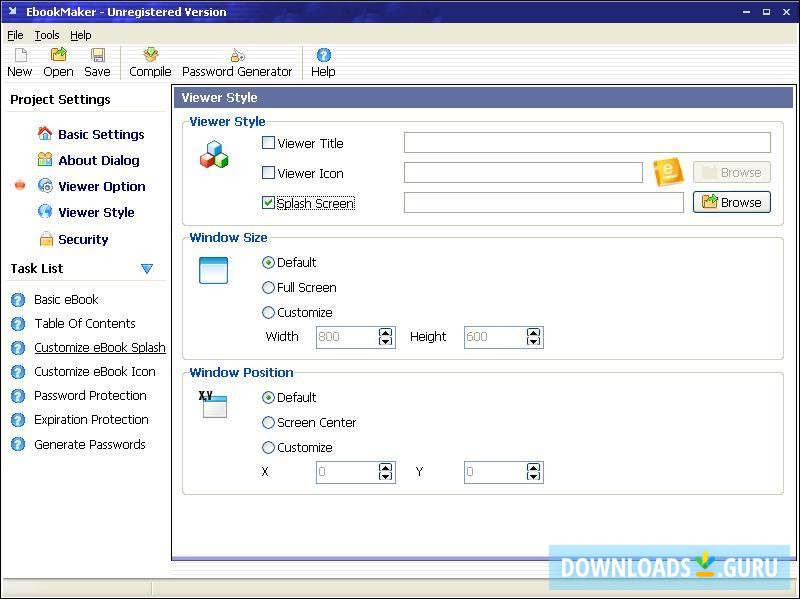The image size is (800, 600).
Task: Open the Security settings page
Action: point(88,239)
